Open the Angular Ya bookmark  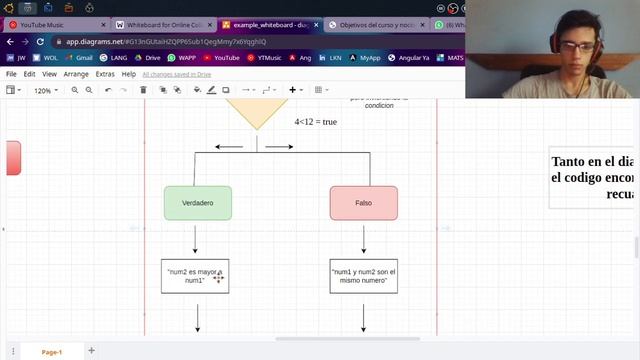coord(409,58)
